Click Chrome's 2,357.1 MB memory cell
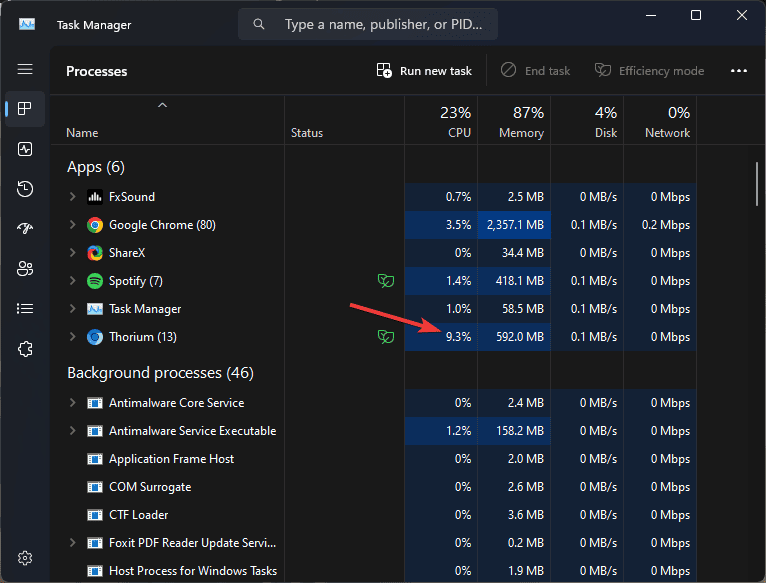The height and width of the screenshot is (583, 766). [x=515, y=225]
